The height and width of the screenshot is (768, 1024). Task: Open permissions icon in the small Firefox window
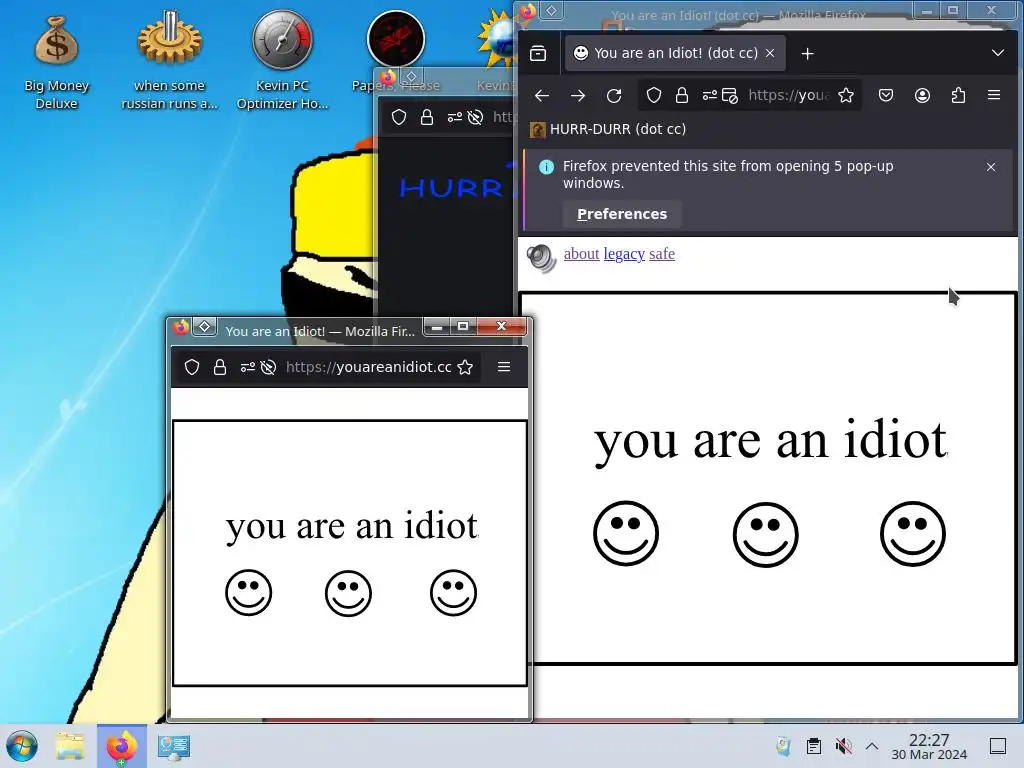(x=248, y=367)
